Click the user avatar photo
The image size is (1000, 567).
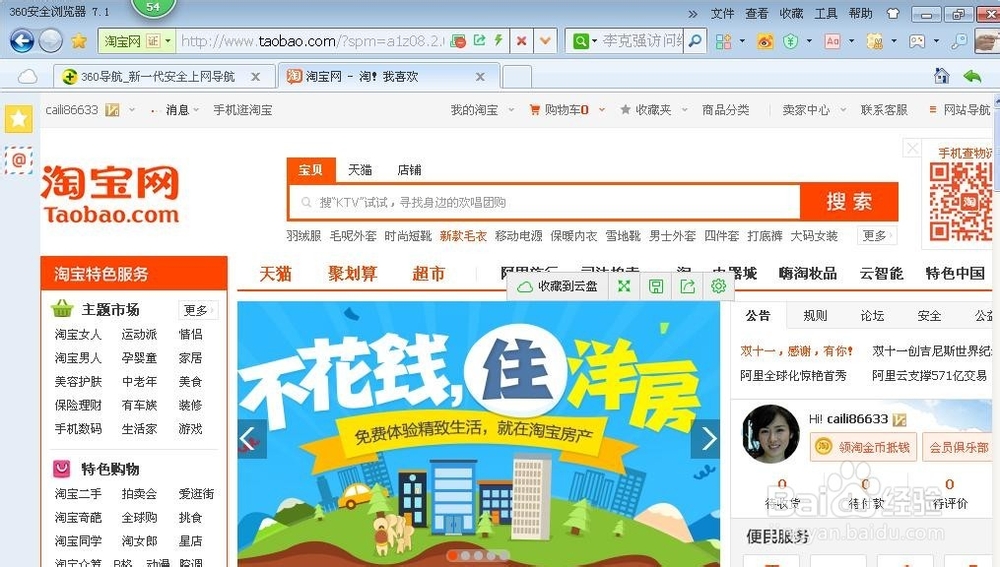tap(771, 434)
